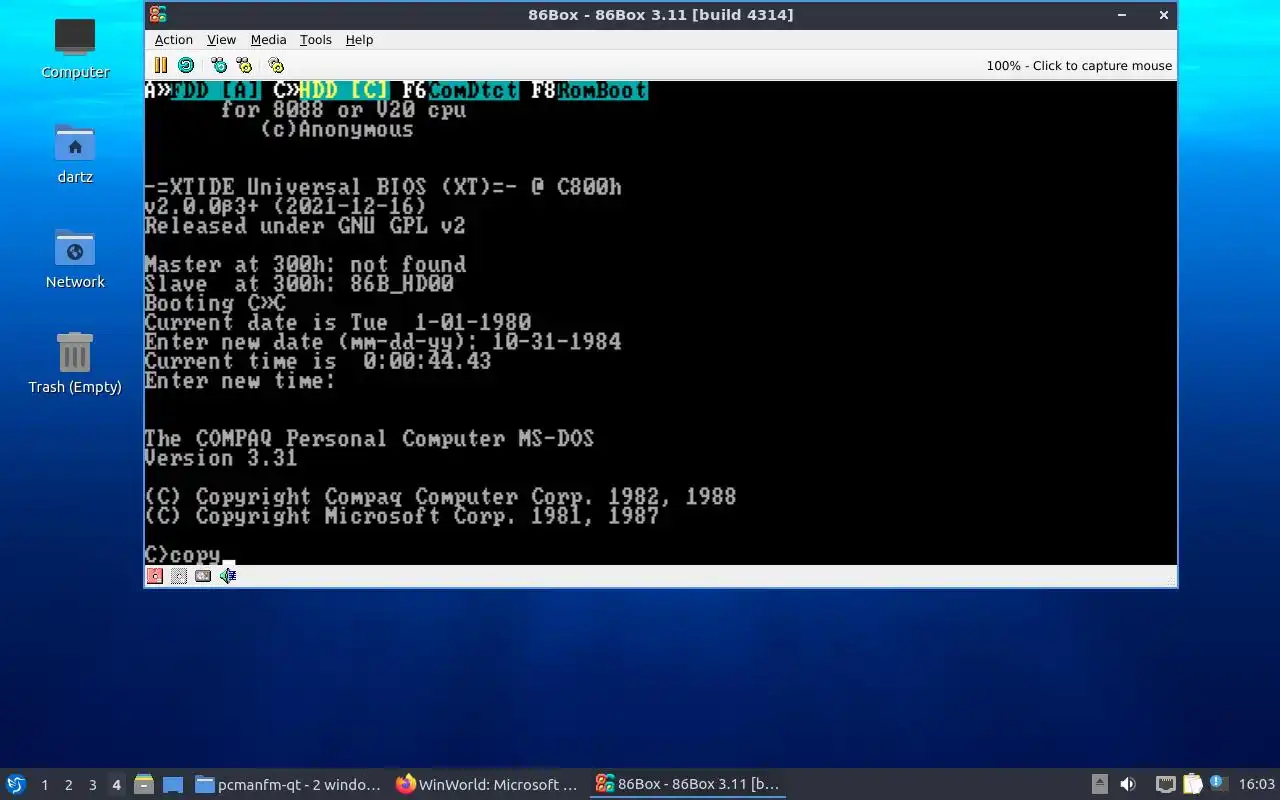Open the start menu on the taskbar
Viewport: 1280px width, 800px height.
(16, 784)
